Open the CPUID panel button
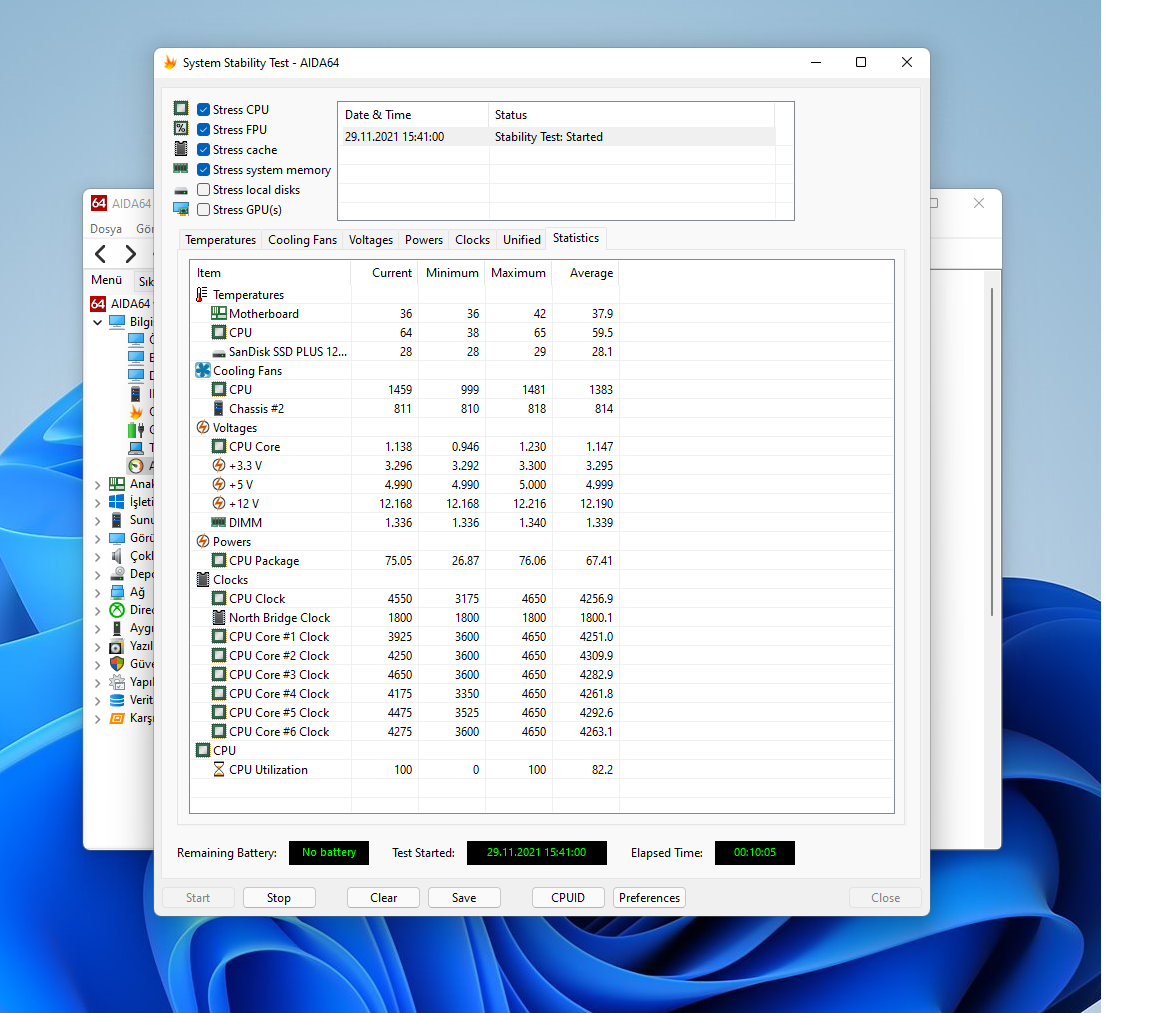1152x1013 pixels. coord(568,898)
